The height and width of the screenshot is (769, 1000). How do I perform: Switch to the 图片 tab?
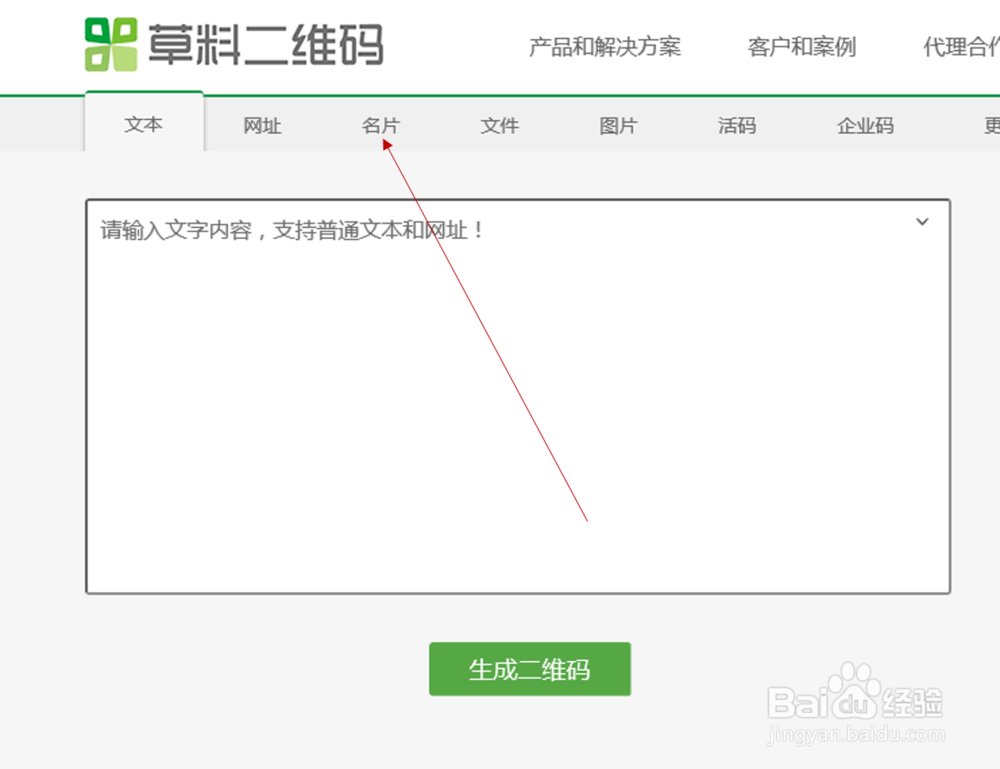click(617, 125)
